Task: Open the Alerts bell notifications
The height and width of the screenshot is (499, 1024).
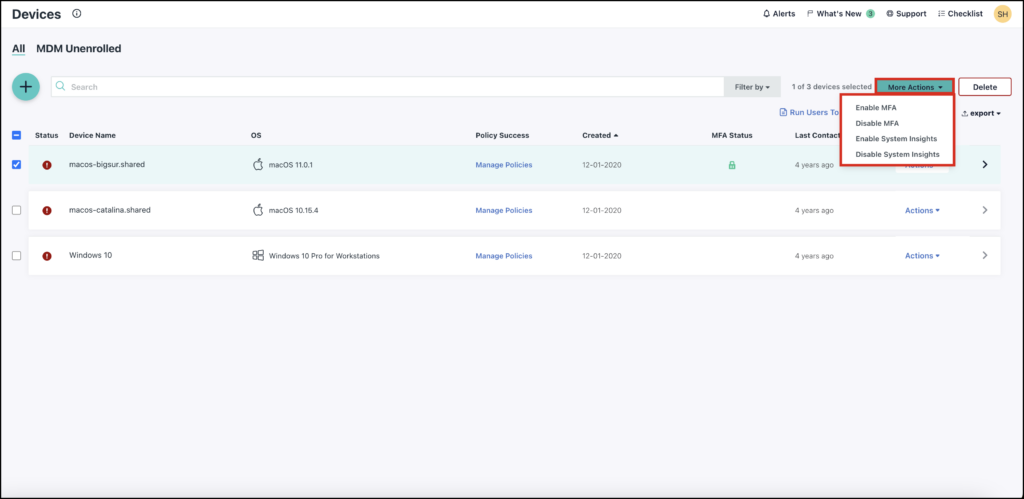Action: pyautogui.click(x=779, y=14)
